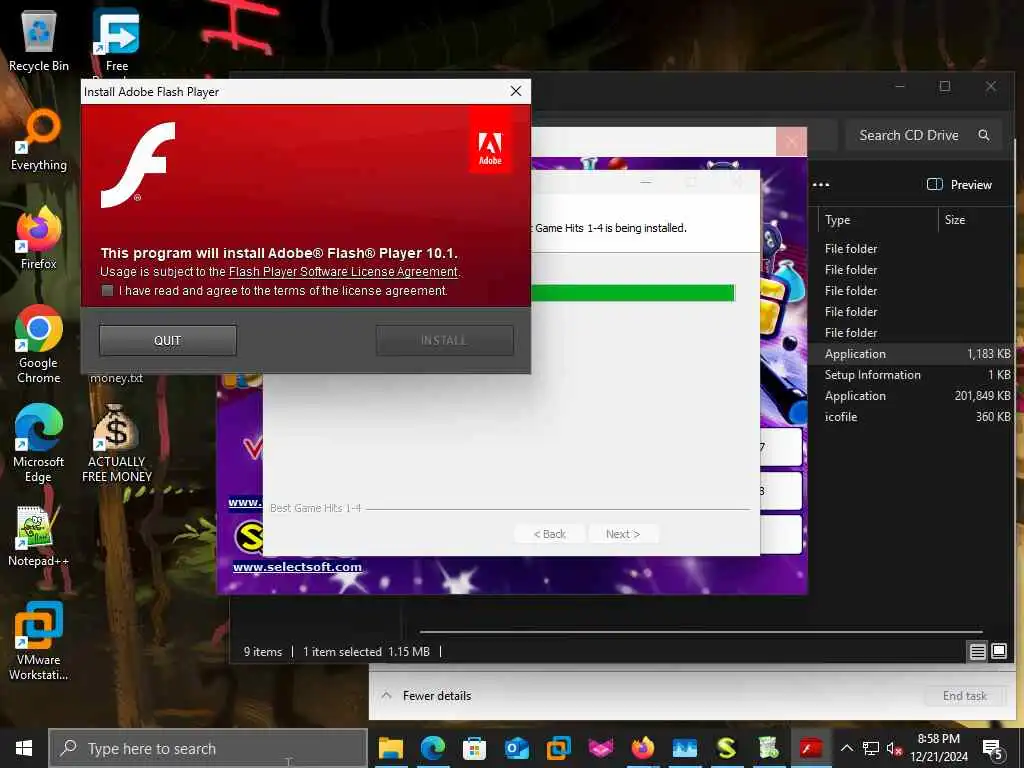Open the blue graph monitor taskbar app
Viewport: 1024px width, 768px height.
click(684, 748)
